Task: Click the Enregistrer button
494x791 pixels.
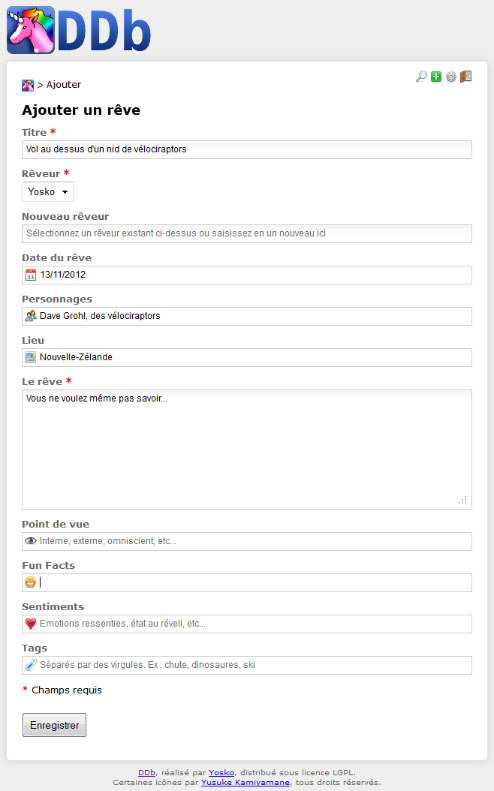Action: click(x=54, y=725)
